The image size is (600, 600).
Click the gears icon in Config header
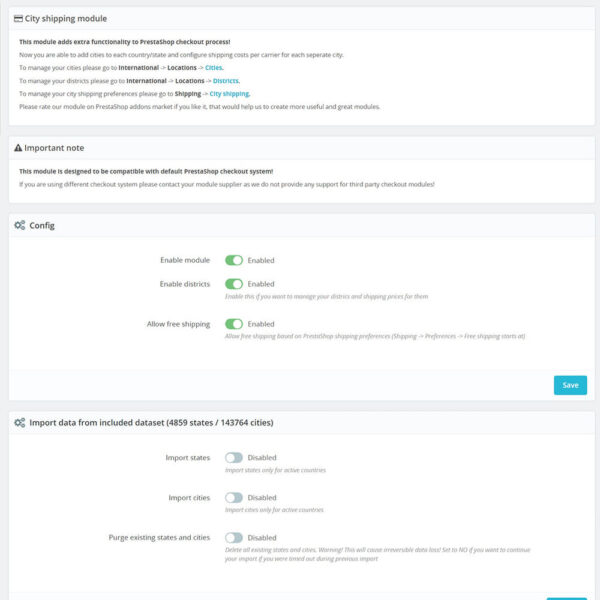pyautogui.click(x=19, y=225)
